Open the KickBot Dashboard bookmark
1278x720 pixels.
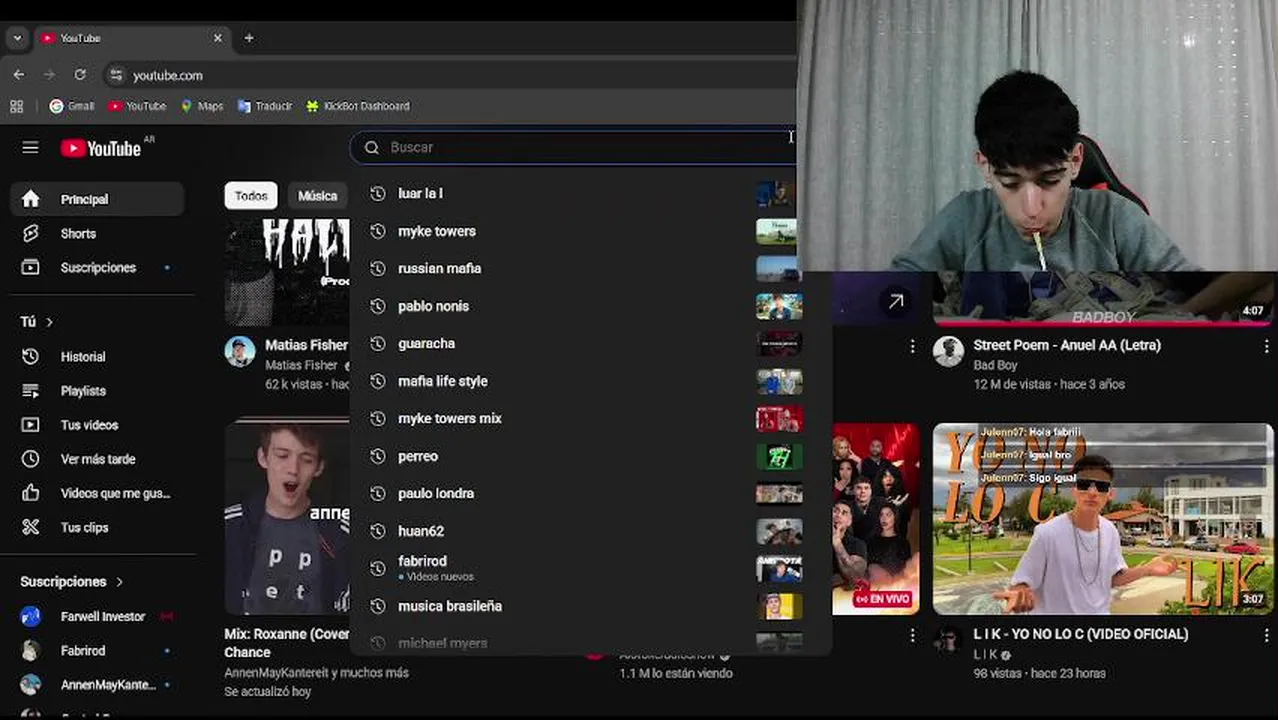[x=357, y=106]
